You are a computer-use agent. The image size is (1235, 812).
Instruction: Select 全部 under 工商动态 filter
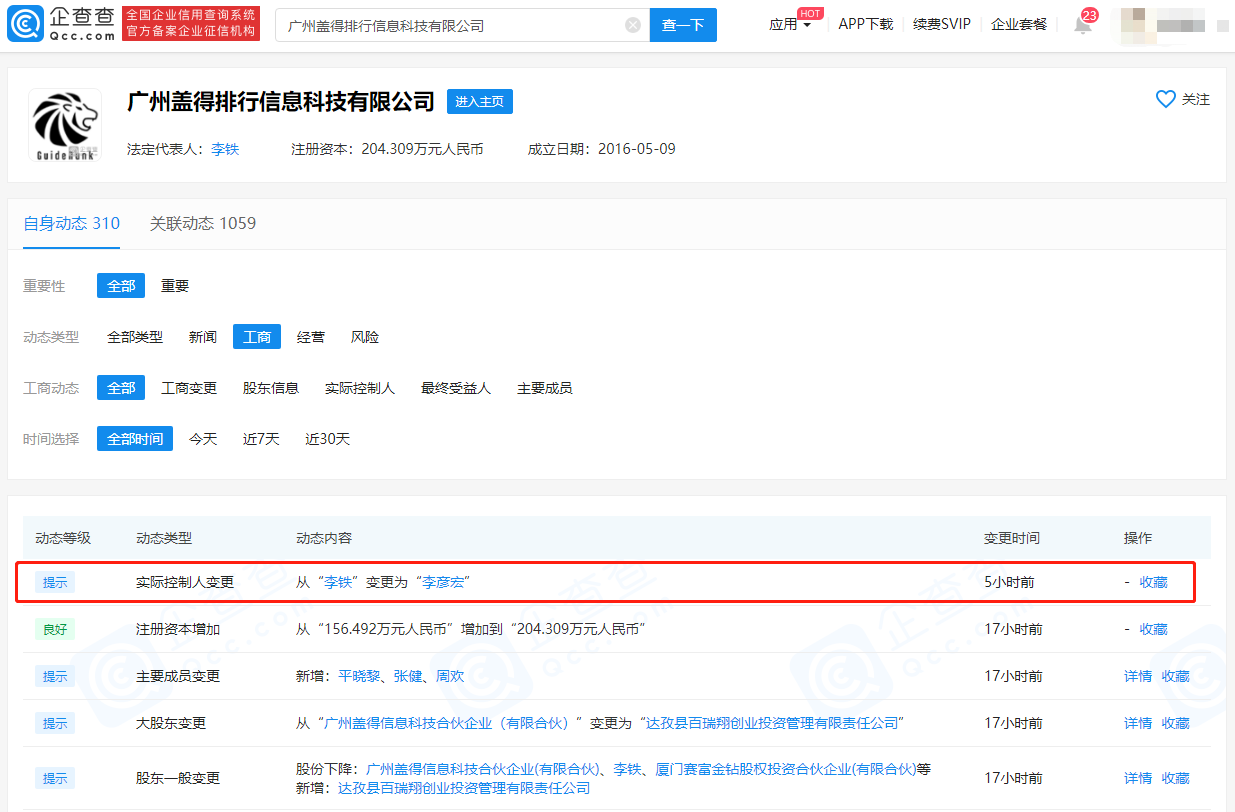coord(121,388)
